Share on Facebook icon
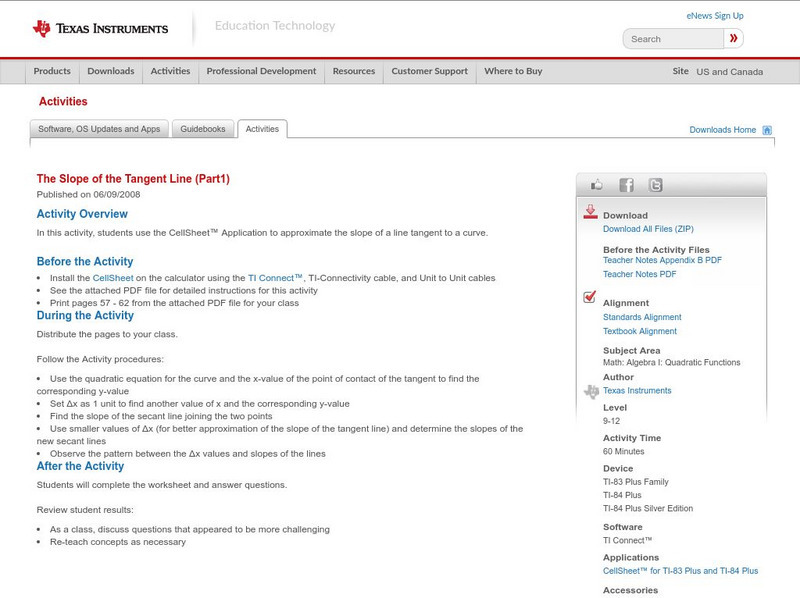 626,185
